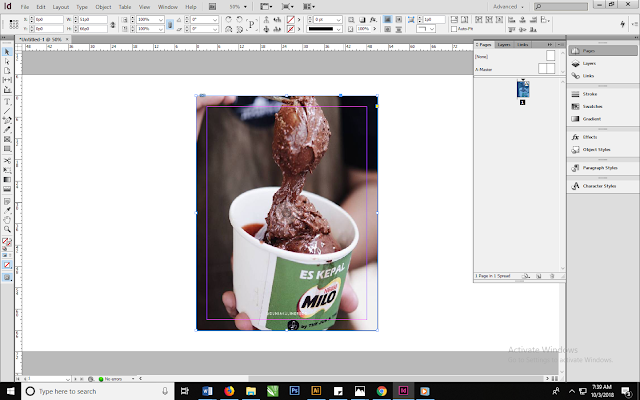Select the Direct Selection tool

[x=7, y=61]
